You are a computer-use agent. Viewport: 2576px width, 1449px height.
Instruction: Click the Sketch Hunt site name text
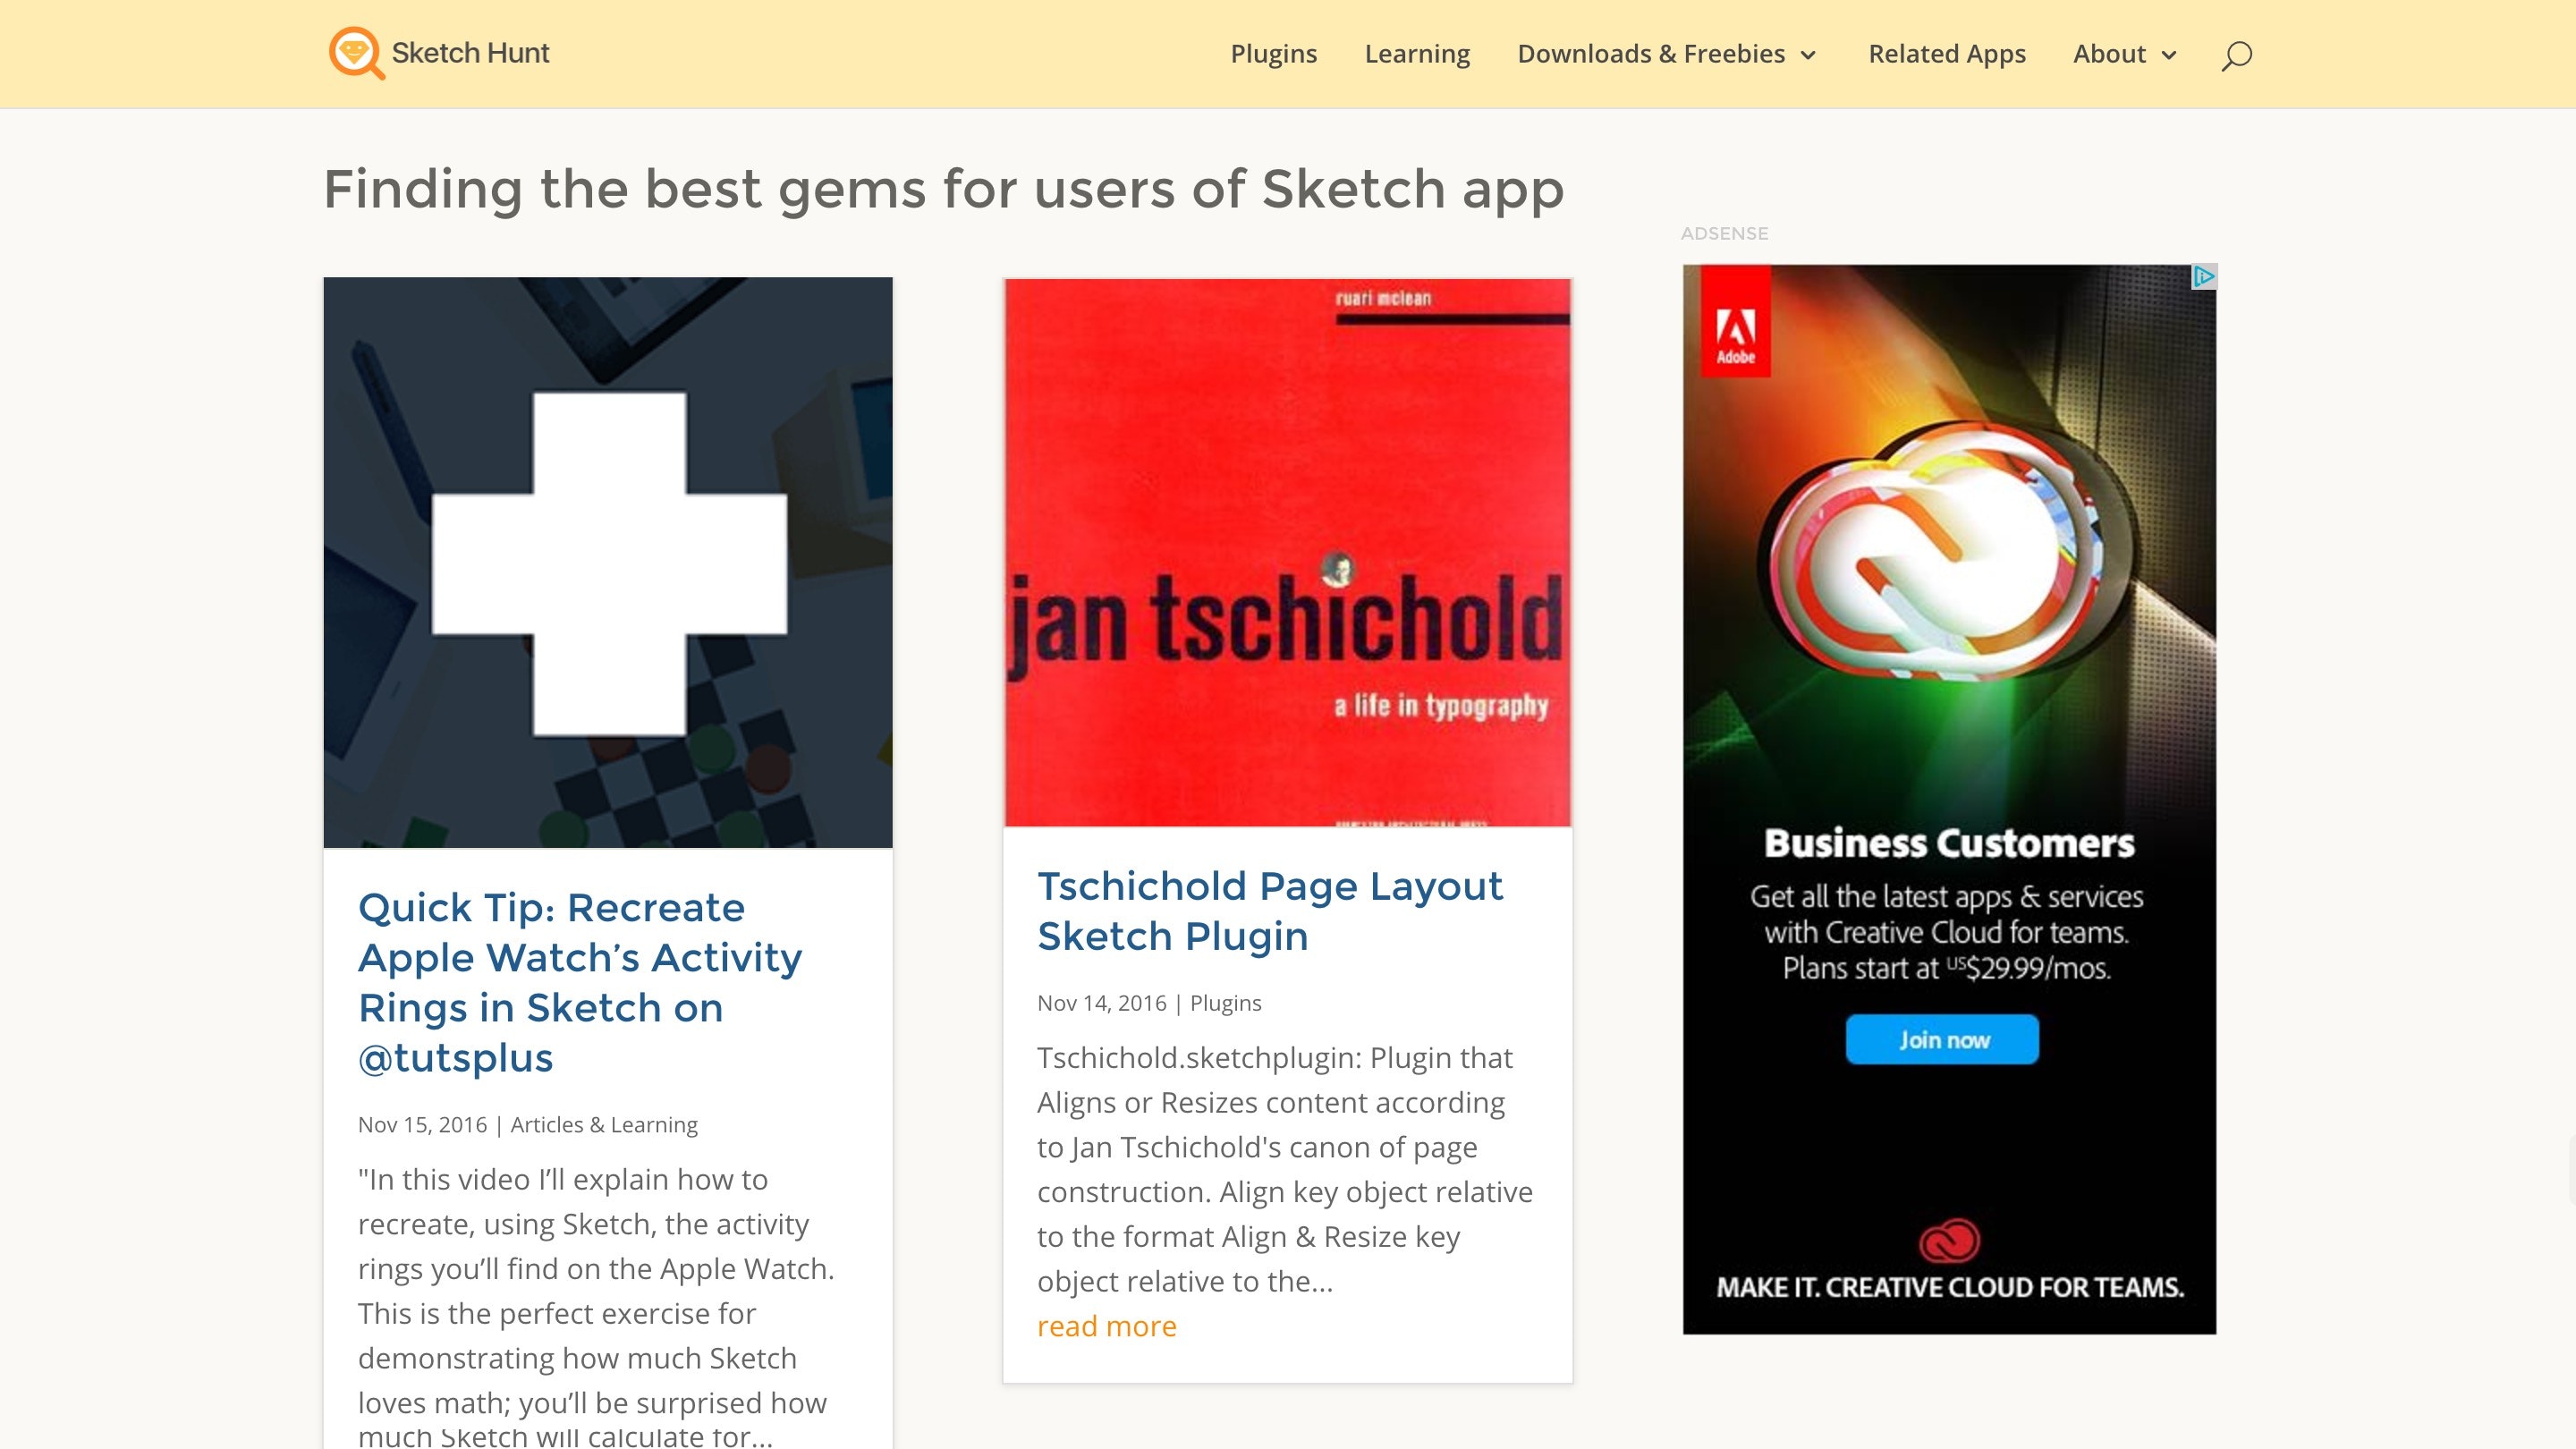(470, 53)
